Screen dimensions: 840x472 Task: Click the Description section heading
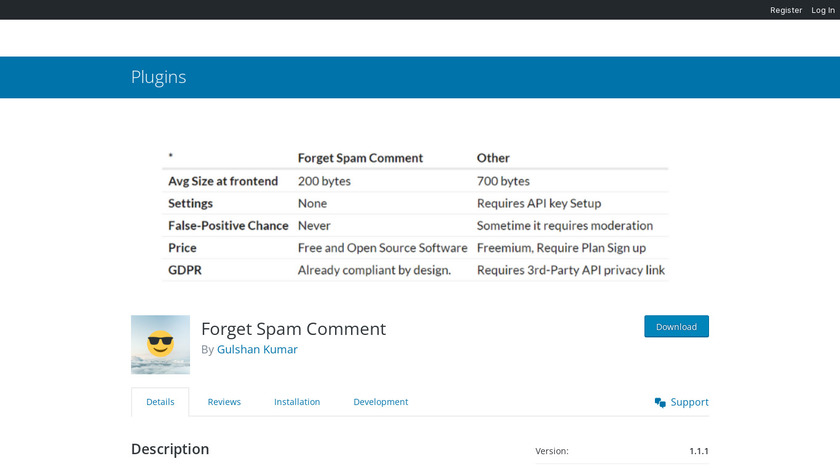coord(170,449)
